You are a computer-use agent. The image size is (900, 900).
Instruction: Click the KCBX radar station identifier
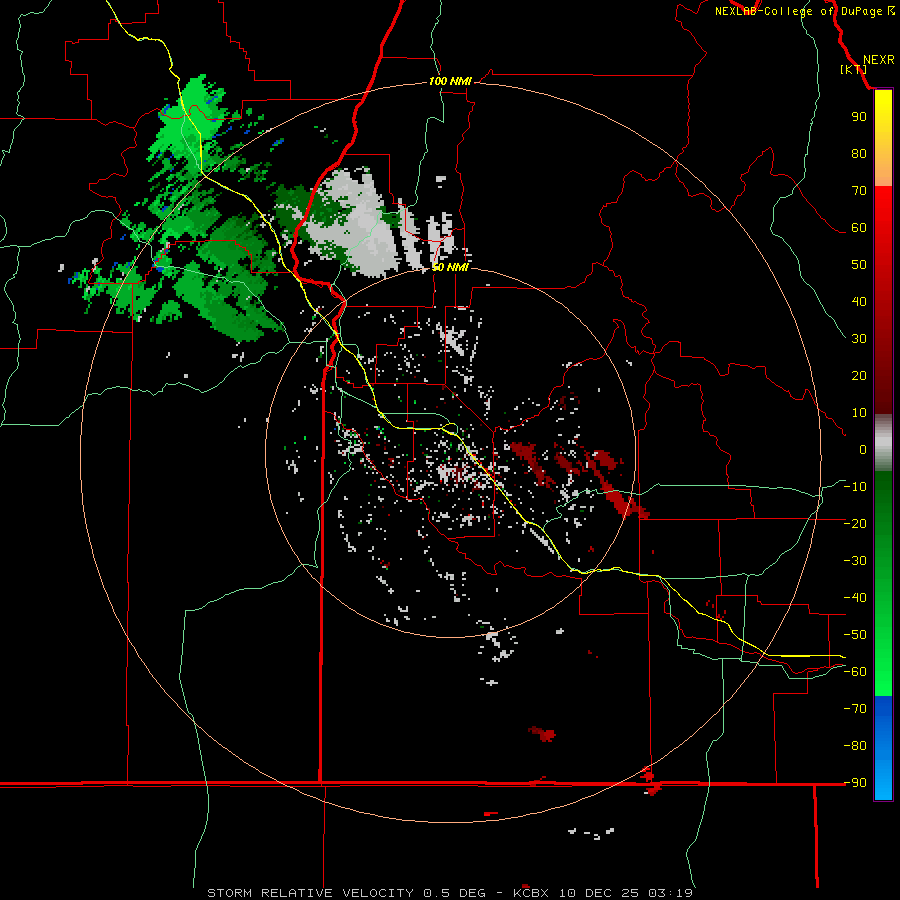(x=531, y=893)
